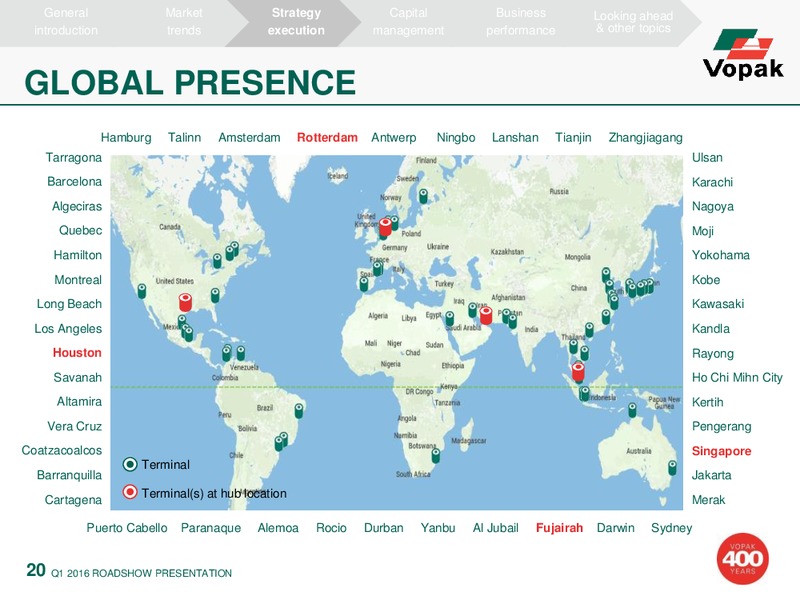Click the GLOBAL PRESENCE slide title
Image resolution: width=800 pixels, height=600 pixels.
(x=190, y=82)
